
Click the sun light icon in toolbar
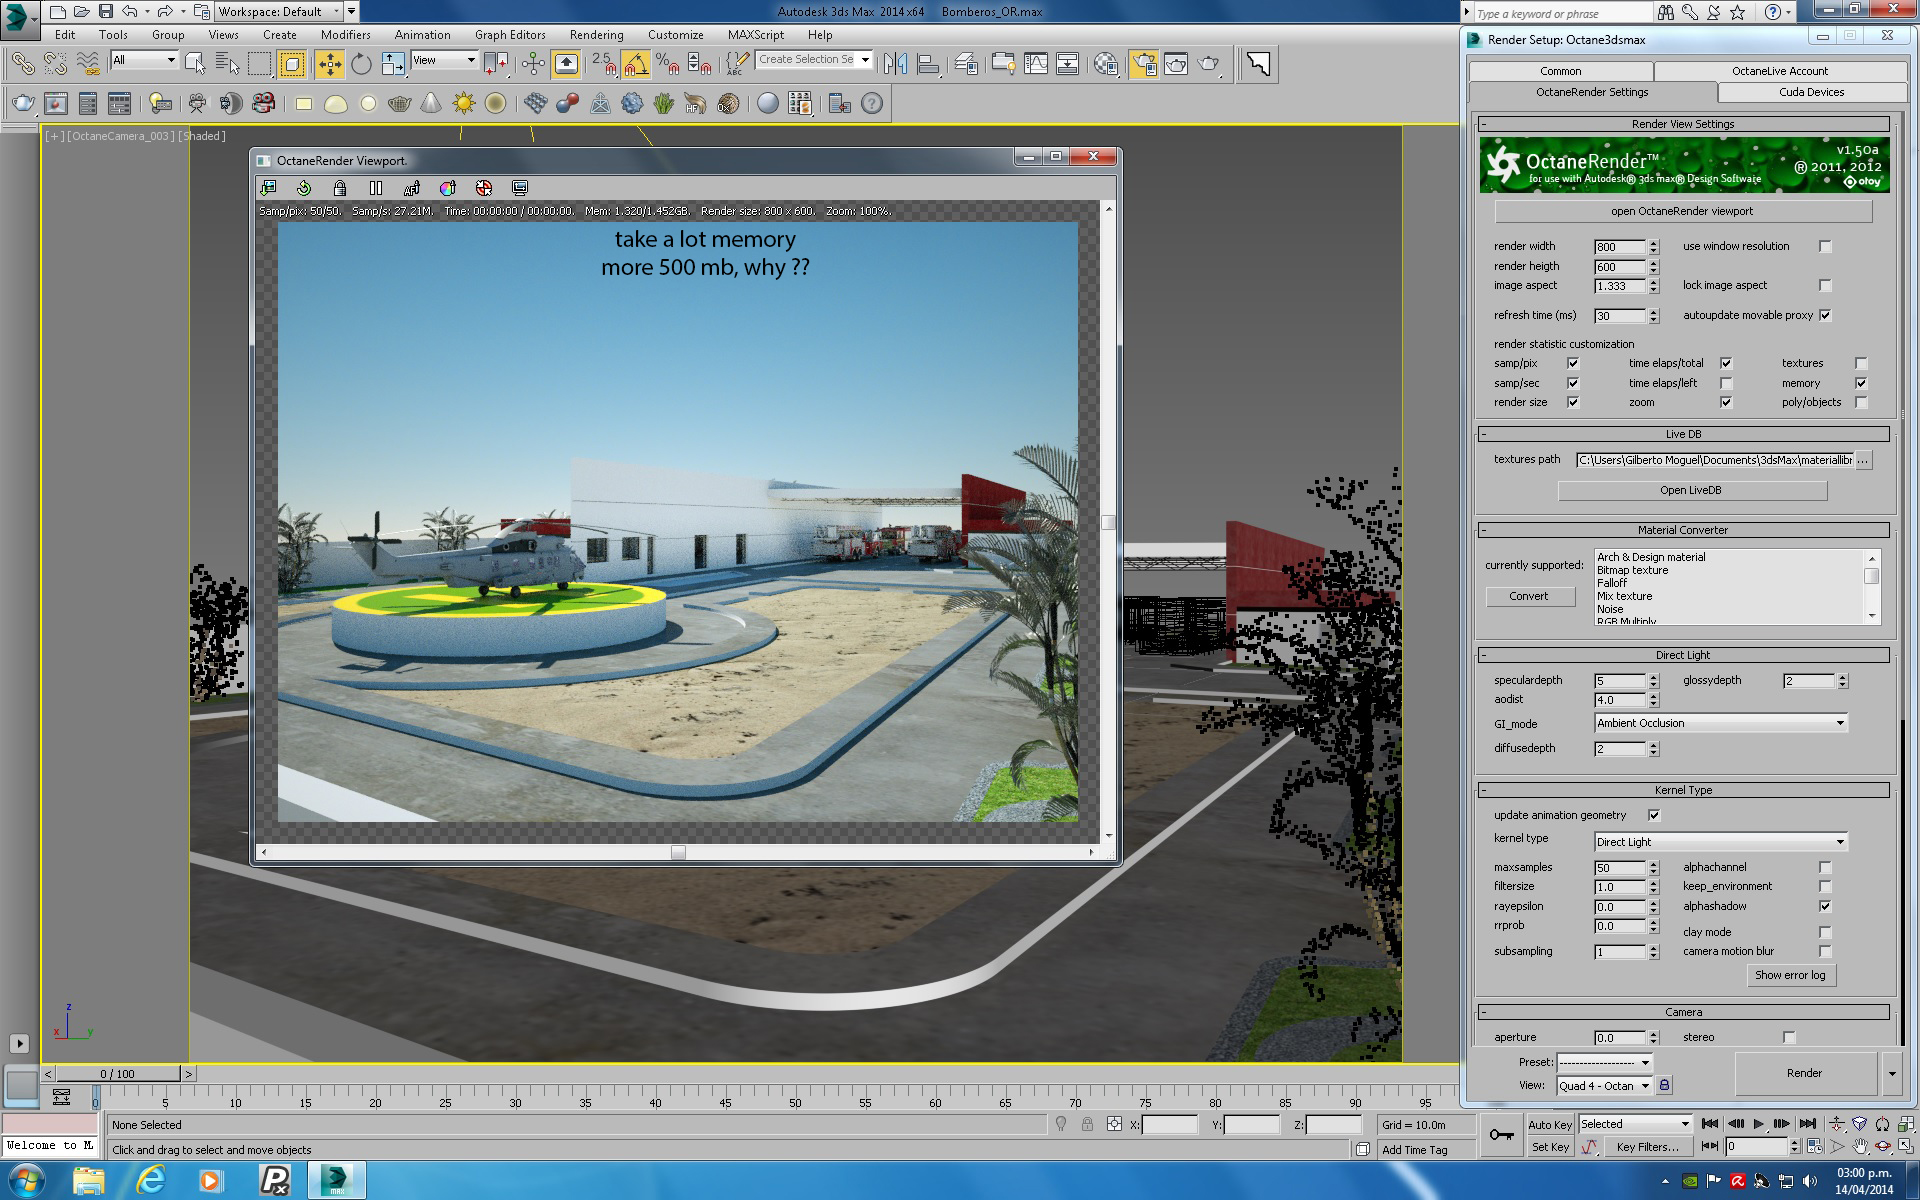tap(464, 103)
